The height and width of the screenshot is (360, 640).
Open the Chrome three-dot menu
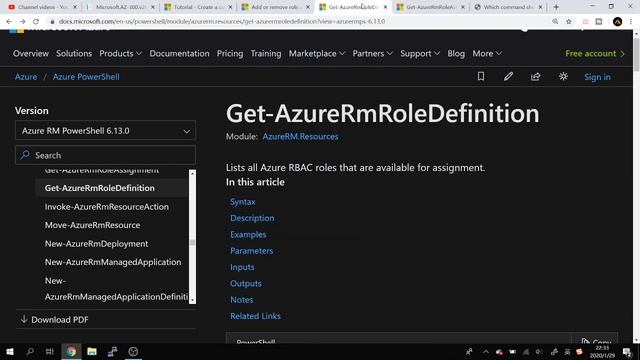tap(631, 22)
